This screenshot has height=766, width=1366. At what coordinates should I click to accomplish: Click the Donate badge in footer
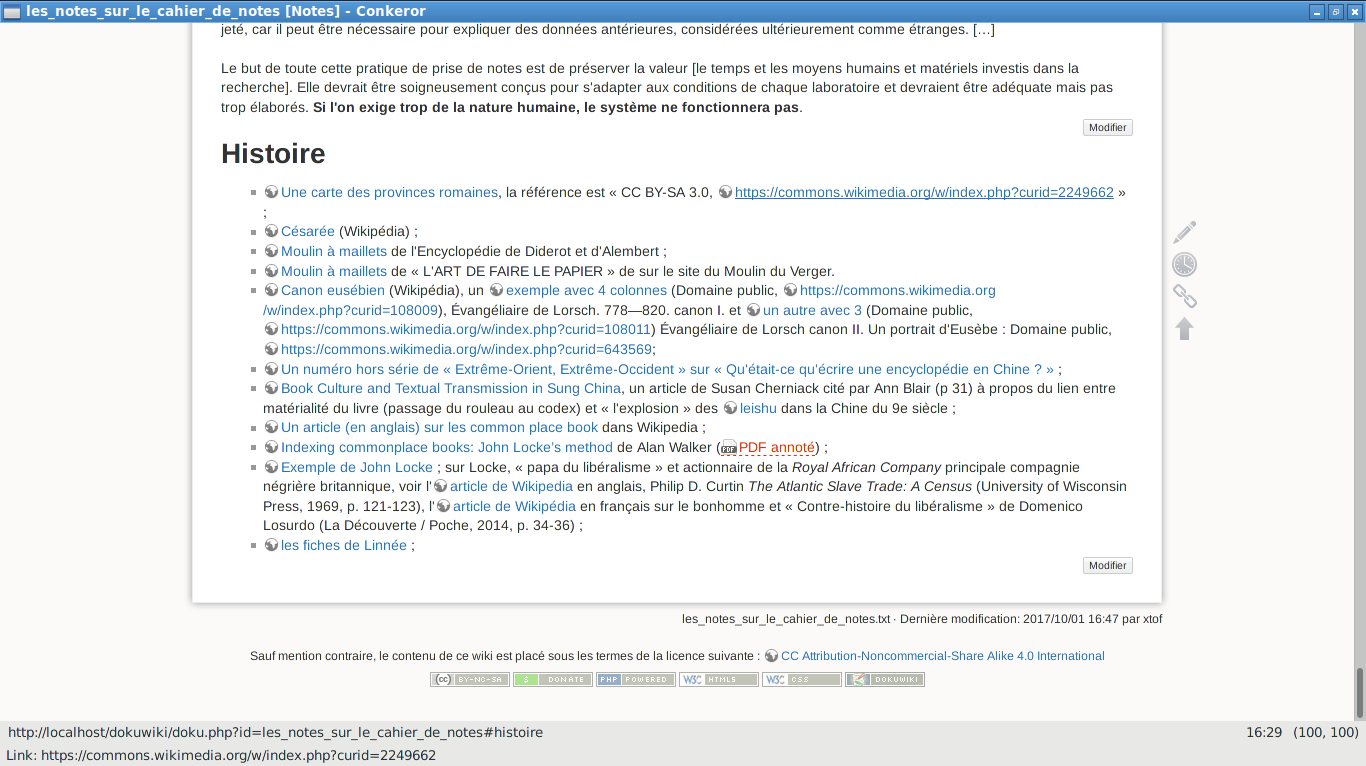(x=552, y=680)
